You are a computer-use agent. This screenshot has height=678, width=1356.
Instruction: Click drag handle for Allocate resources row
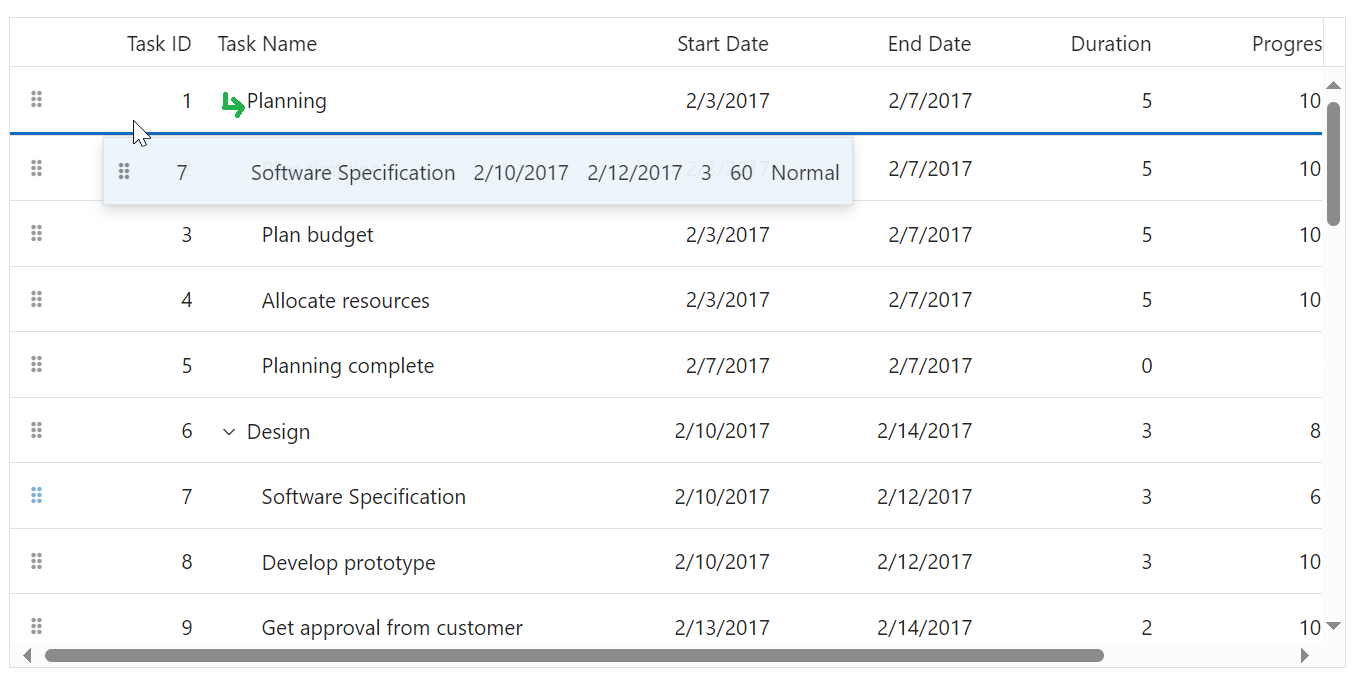point(37,299)
